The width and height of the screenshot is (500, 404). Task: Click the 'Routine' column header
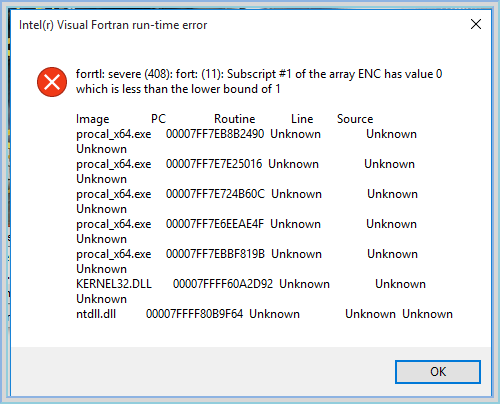coord(234,119)
